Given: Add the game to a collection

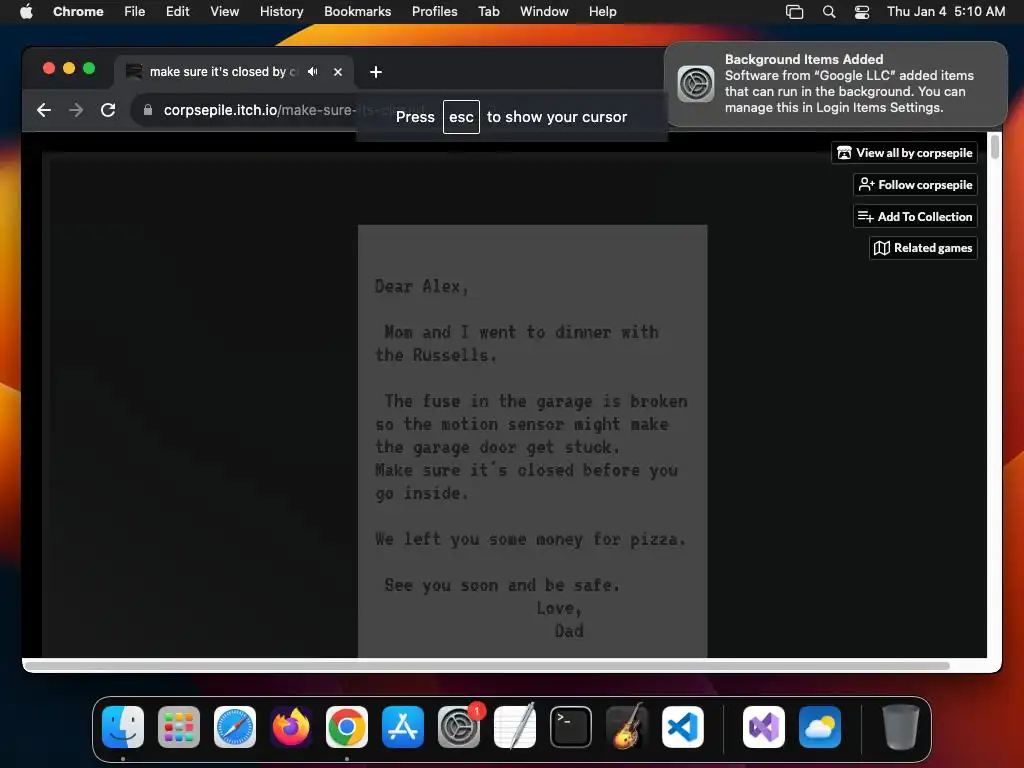Looking at the screenshot, I should tap(916, 216).
